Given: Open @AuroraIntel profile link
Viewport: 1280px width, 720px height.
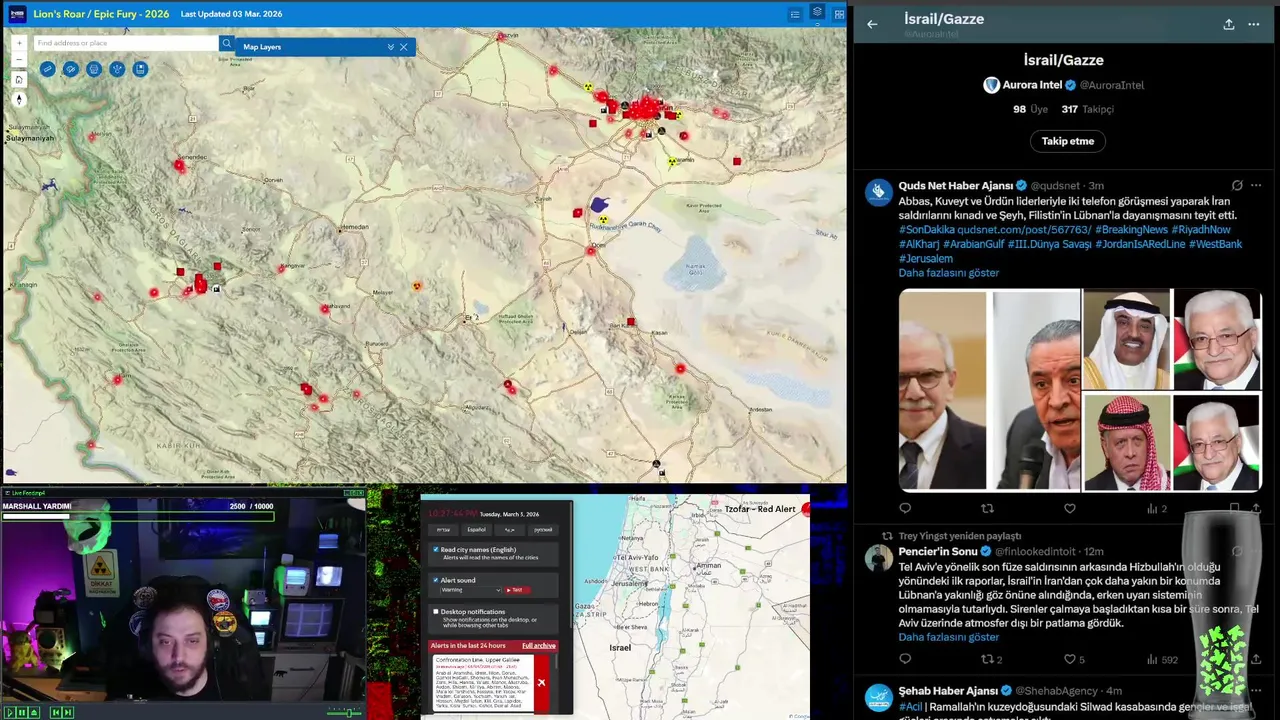Looking at the screenshot, I should pos(1111,85).
